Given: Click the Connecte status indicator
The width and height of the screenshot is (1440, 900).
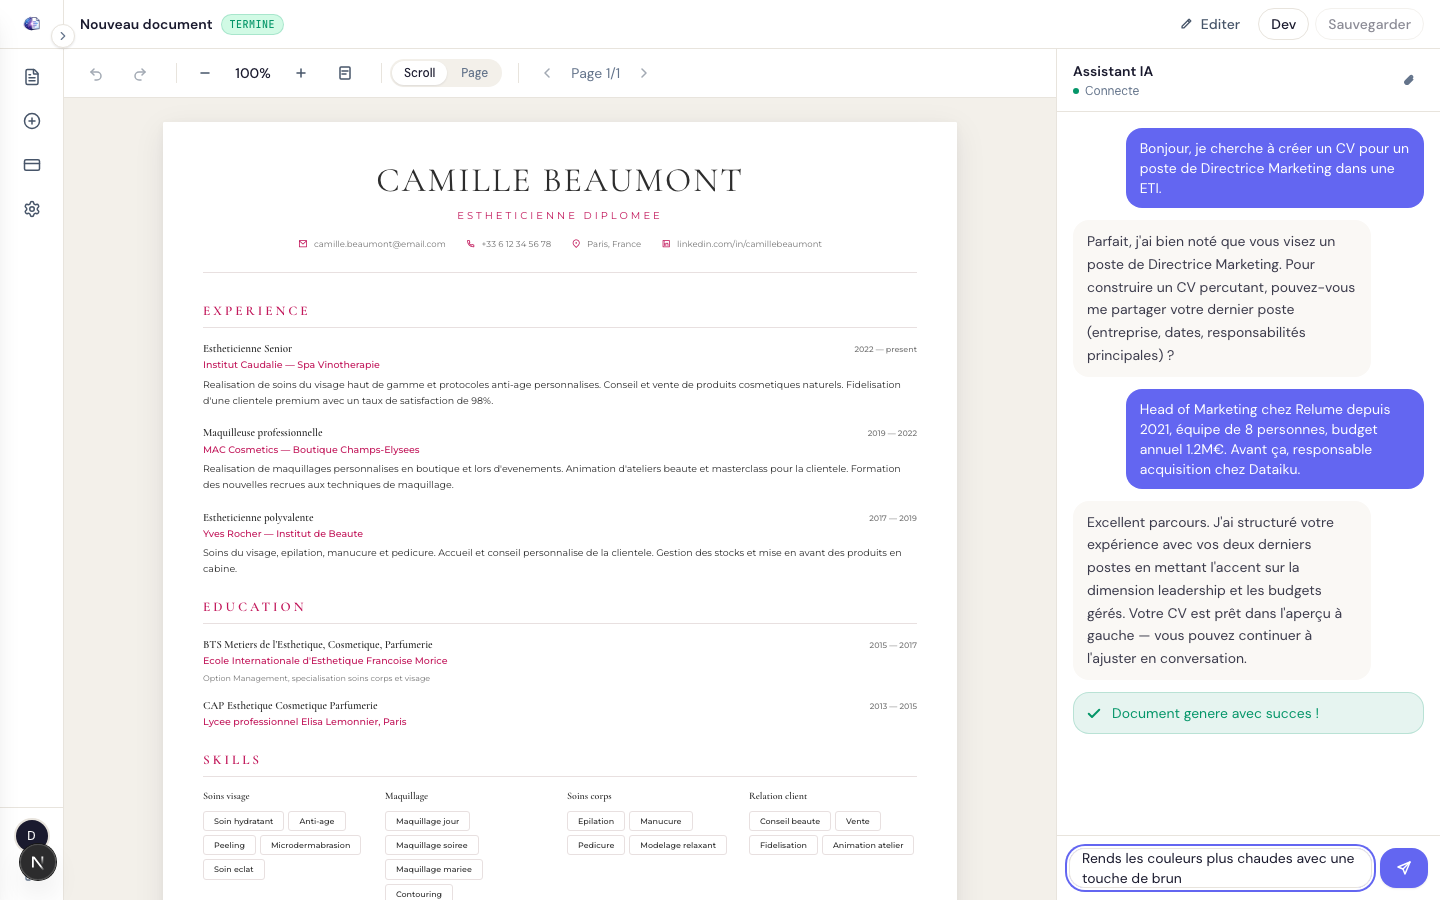Looking at the screenshot, I should pos(1106,91).
